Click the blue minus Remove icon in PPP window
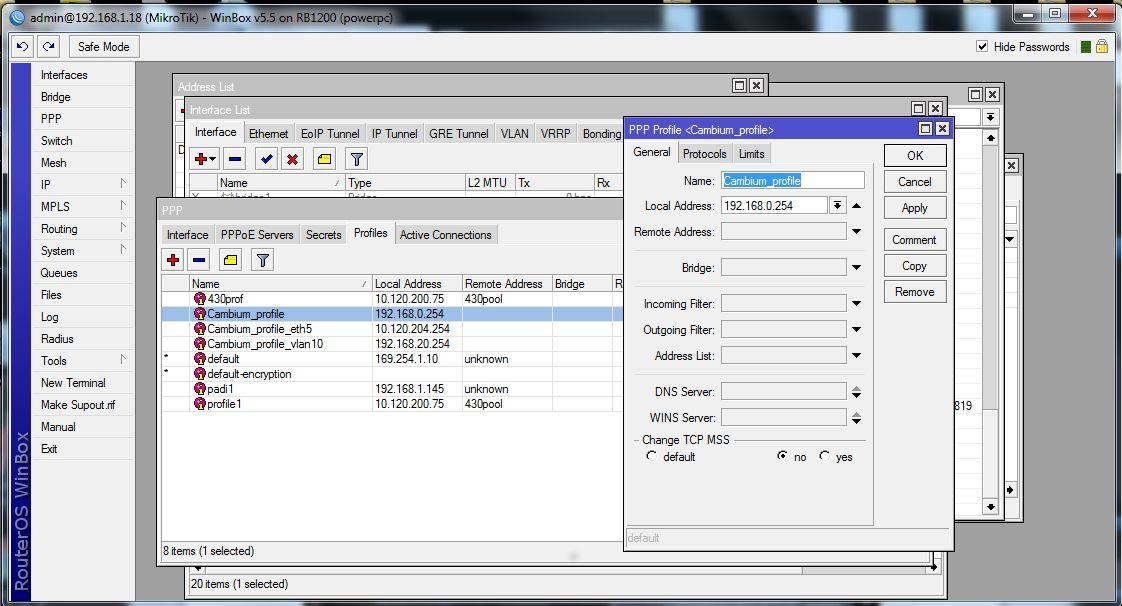Viewport: 1122px width, 606px height. click(200, 260)
